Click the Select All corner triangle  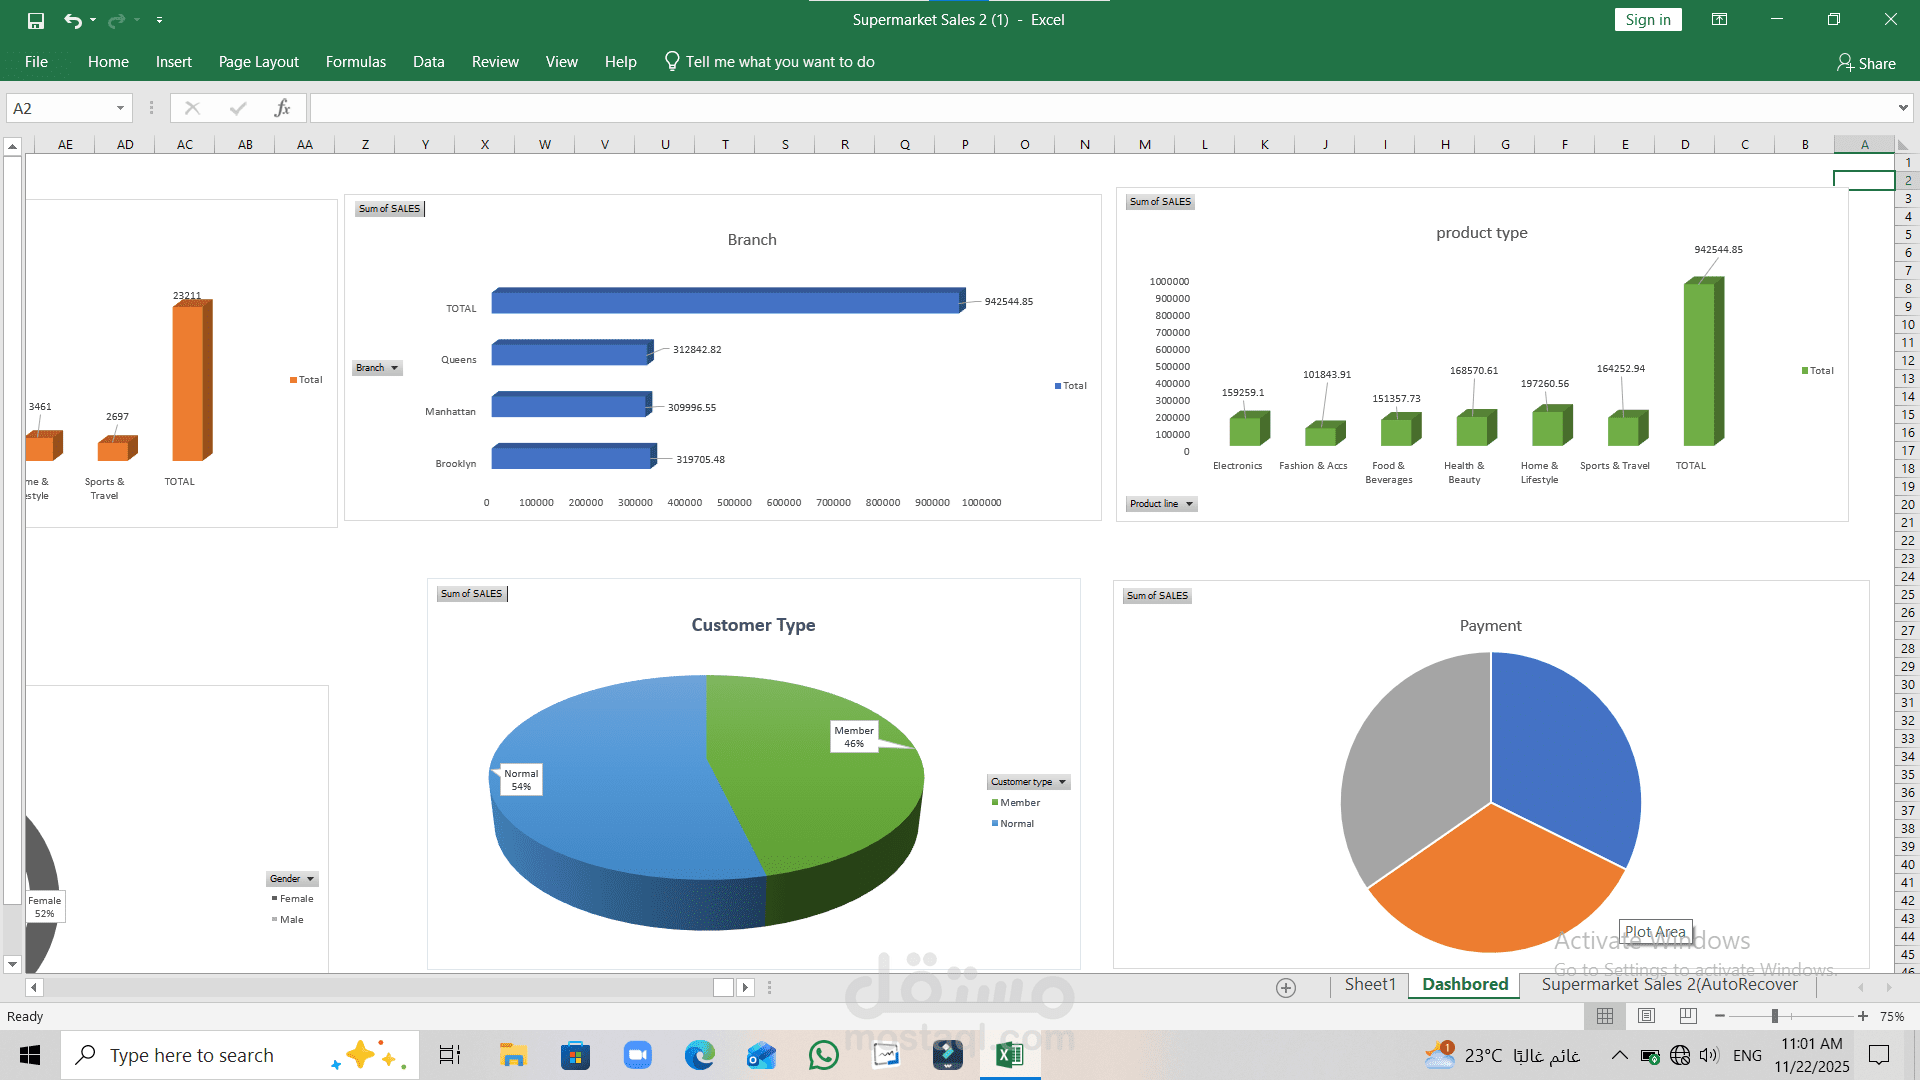click(1904, 145)
